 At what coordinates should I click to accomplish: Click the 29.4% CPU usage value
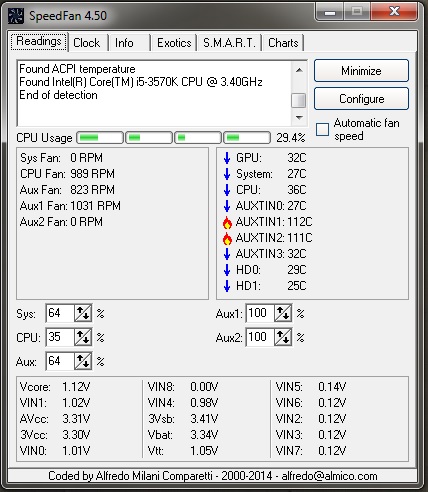(291, 138)
